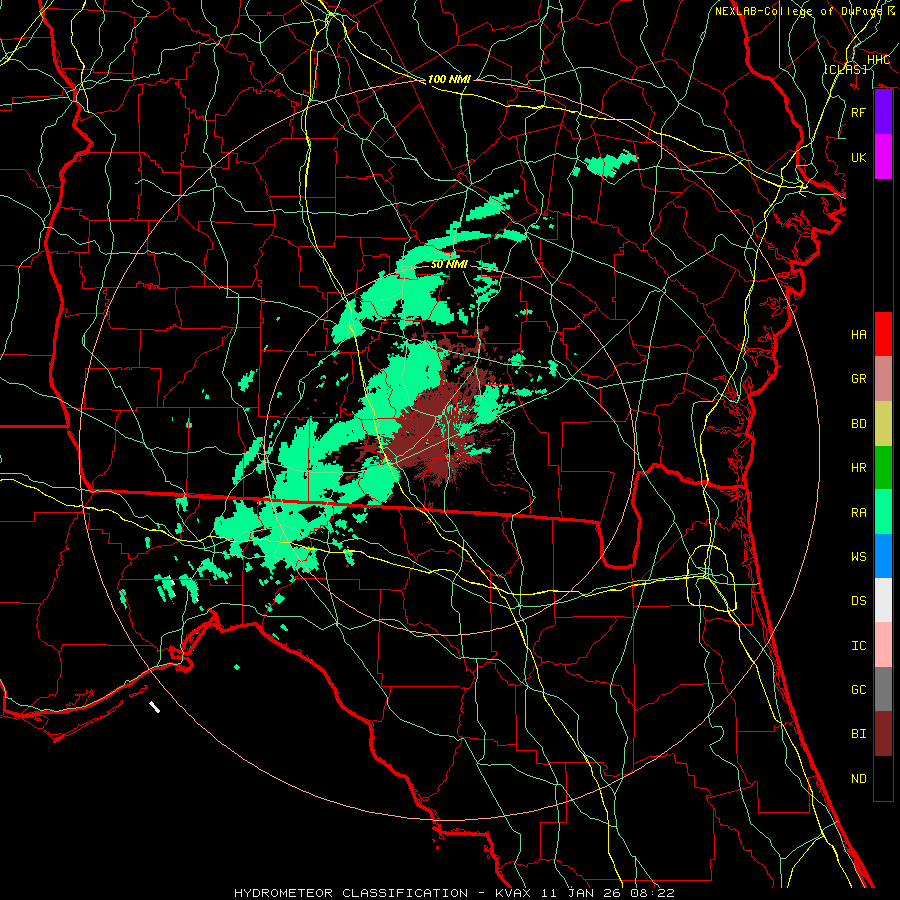900x900 pixels.
Task: Click the UK legend label
Action: point(858,157)
